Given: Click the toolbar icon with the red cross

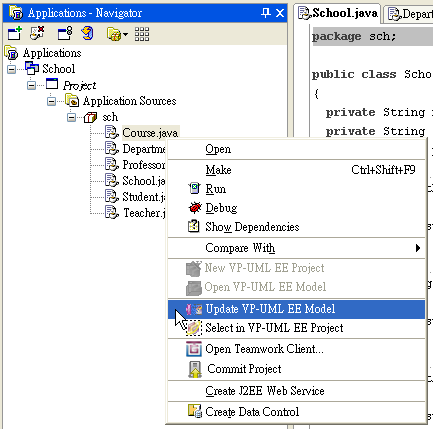Looking at the screenshot, I should (x=37, y=34).
